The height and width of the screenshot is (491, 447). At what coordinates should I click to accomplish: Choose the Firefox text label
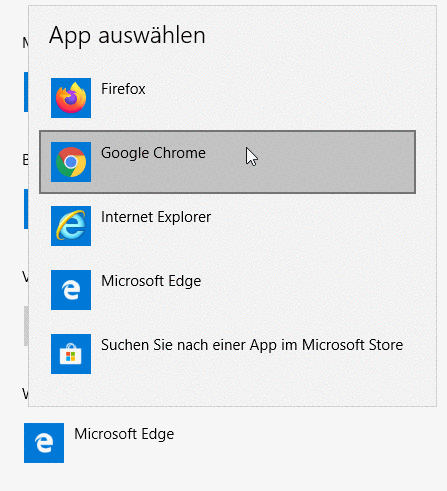coord(123,89)
